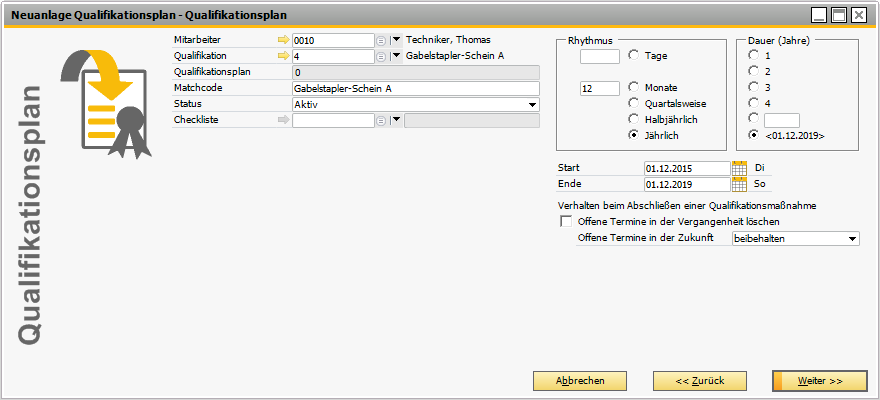
Task: Open the Mitarbeiter choose-from-list round icon
Action: coord(381,40)
